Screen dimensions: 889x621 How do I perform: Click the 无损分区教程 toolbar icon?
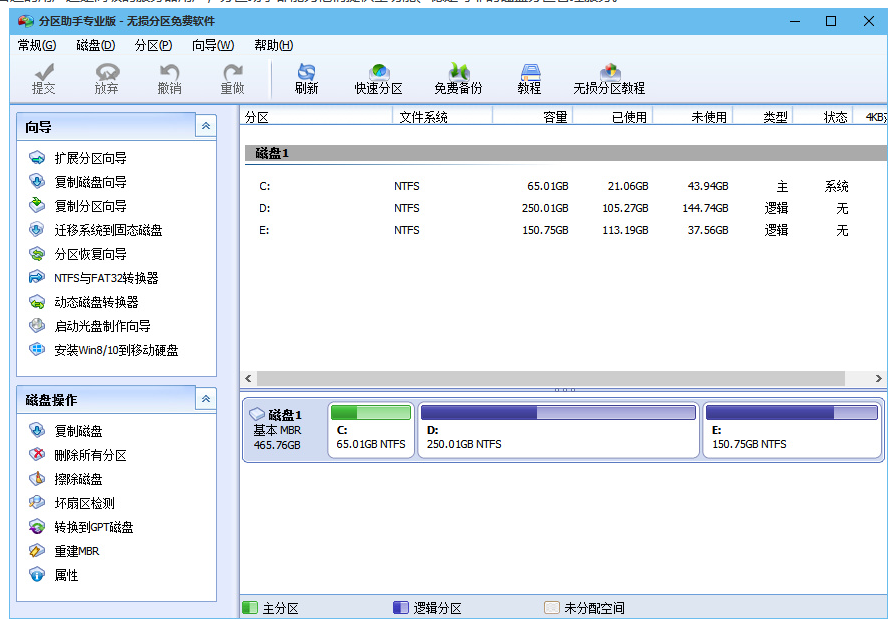tap(609, 79)
